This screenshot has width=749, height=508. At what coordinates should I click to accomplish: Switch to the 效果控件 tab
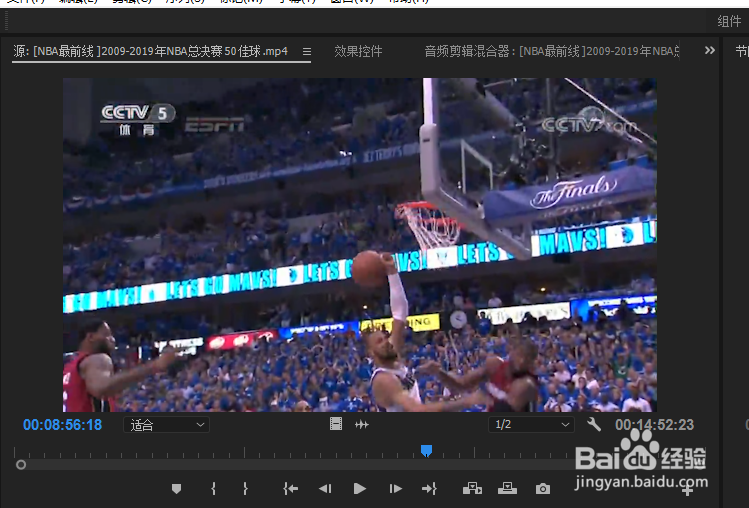coord(358,51)
